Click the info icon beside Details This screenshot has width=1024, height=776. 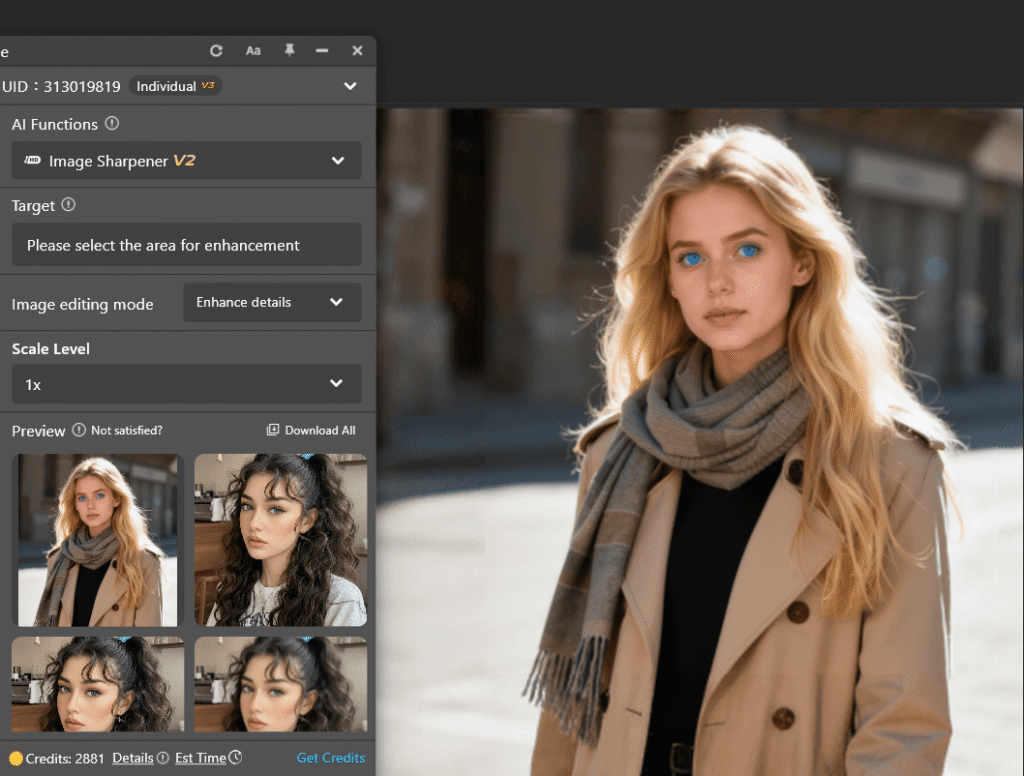tap(163, 758)
